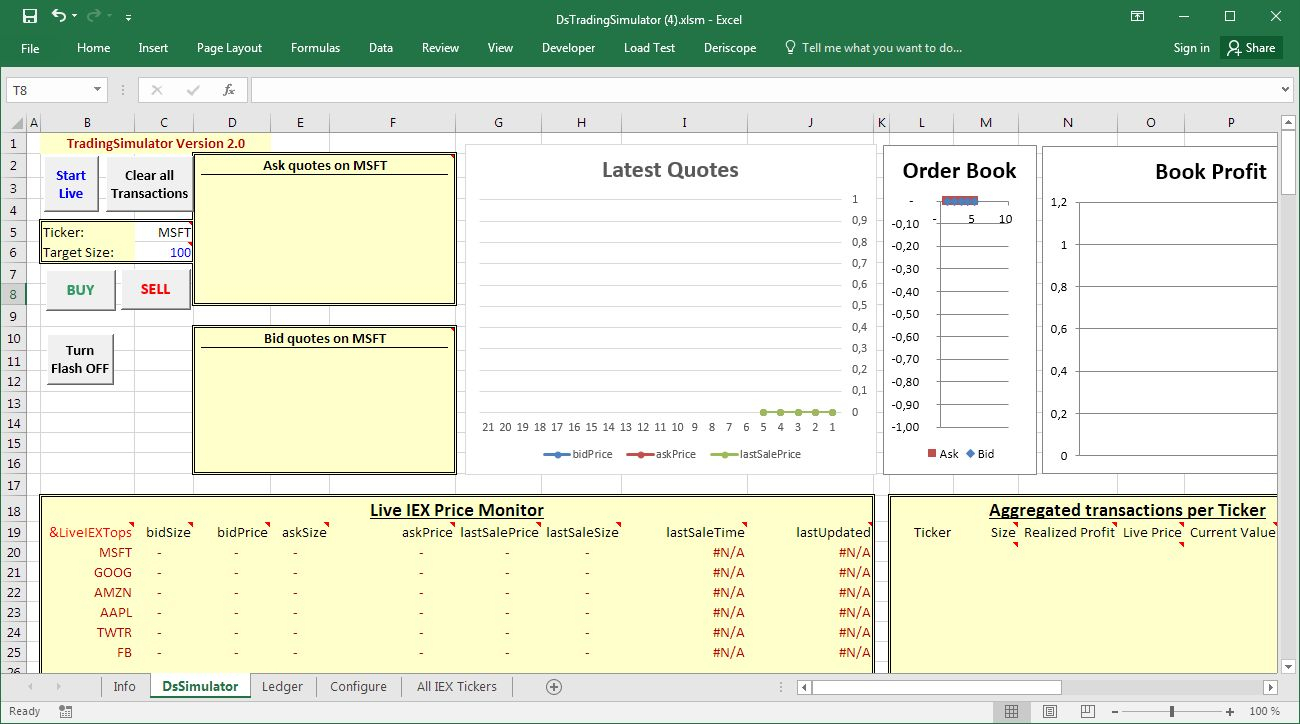The height and width of the screenshot is (724, 1300).
Task: Toggle live feed with the Start Live button
Action: [71, 184]
